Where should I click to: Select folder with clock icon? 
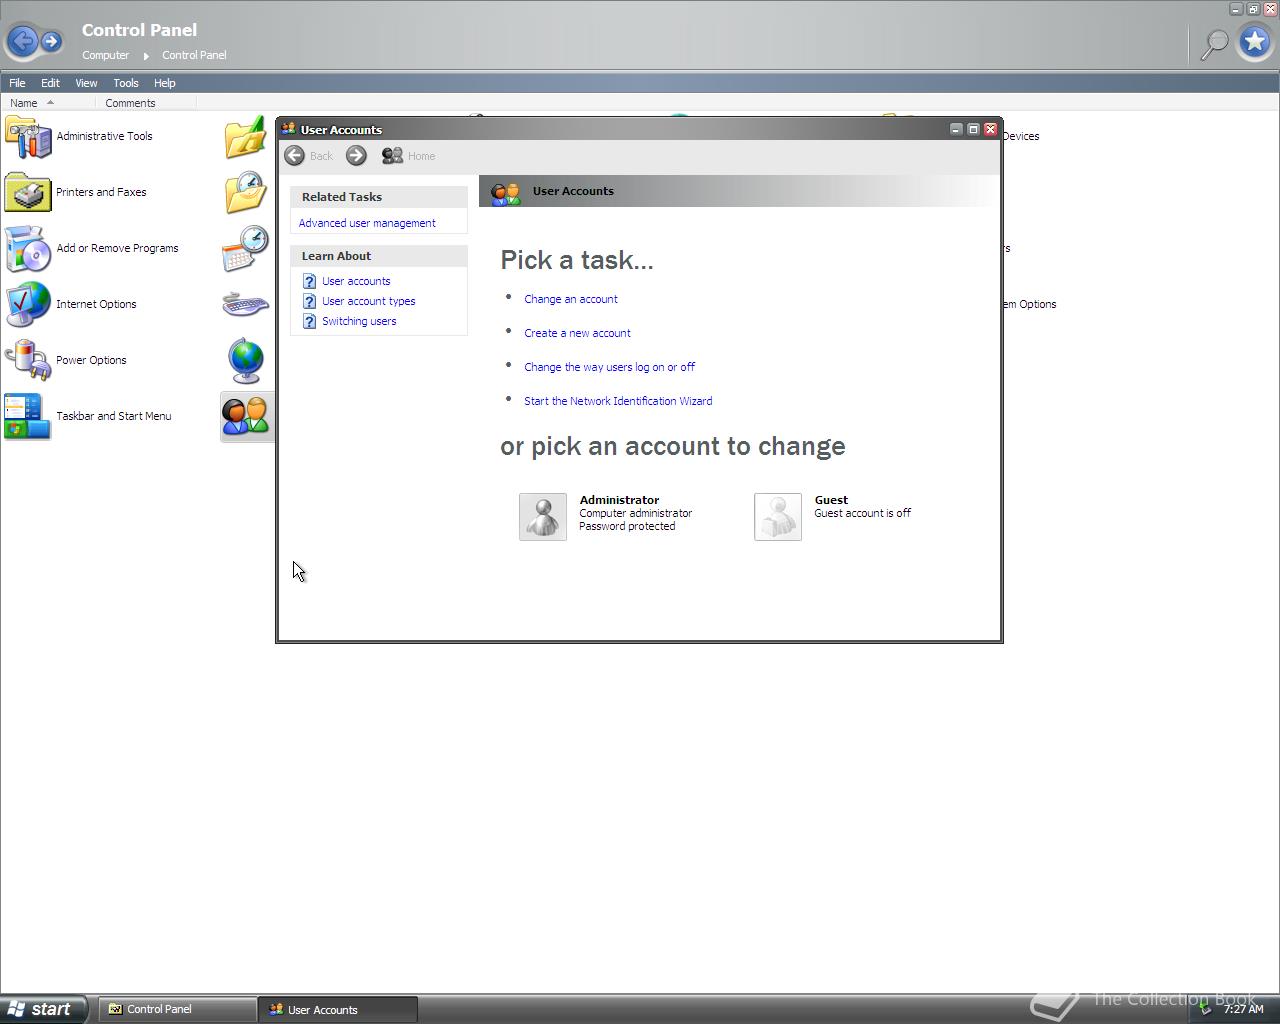click(x=246, y=193)
